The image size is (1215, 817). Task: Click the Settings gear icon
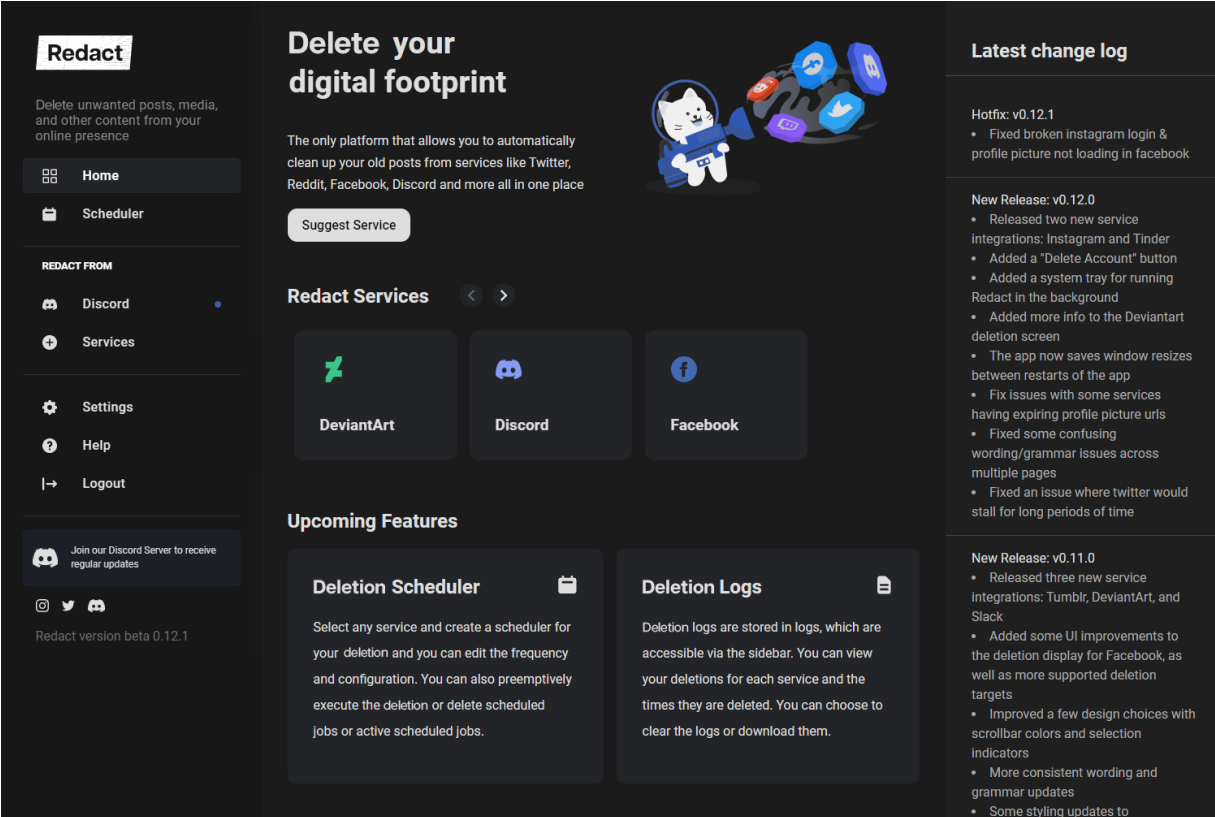tap(49, 407)
